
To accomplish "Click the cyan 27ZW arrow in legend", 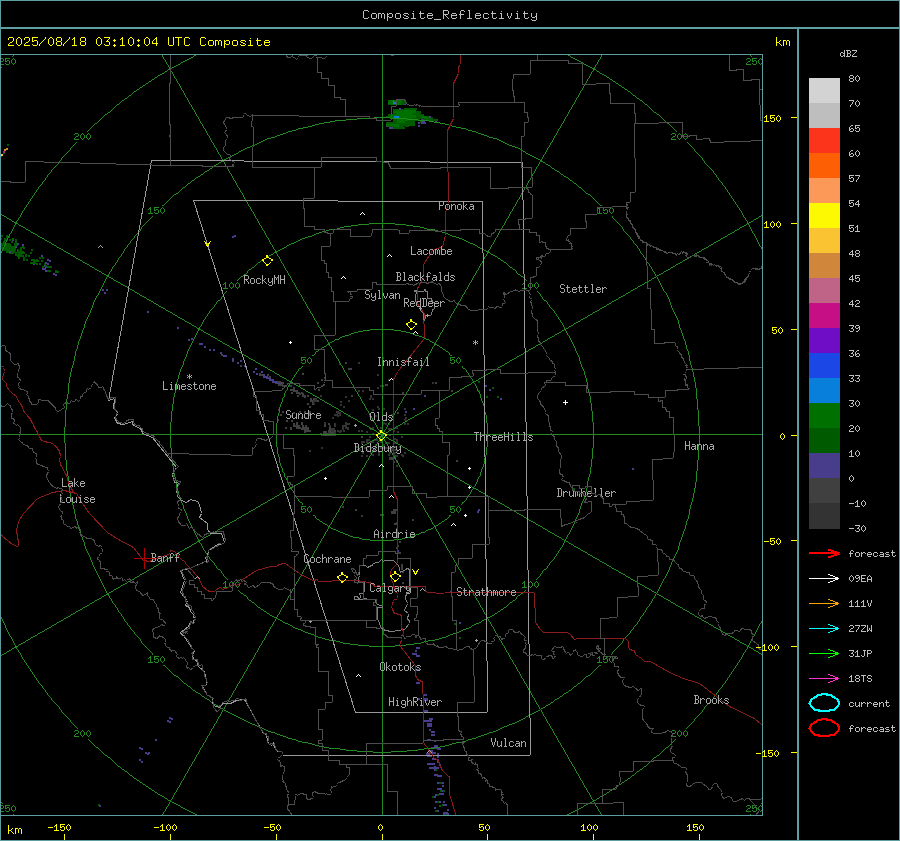I will [824, 629].
